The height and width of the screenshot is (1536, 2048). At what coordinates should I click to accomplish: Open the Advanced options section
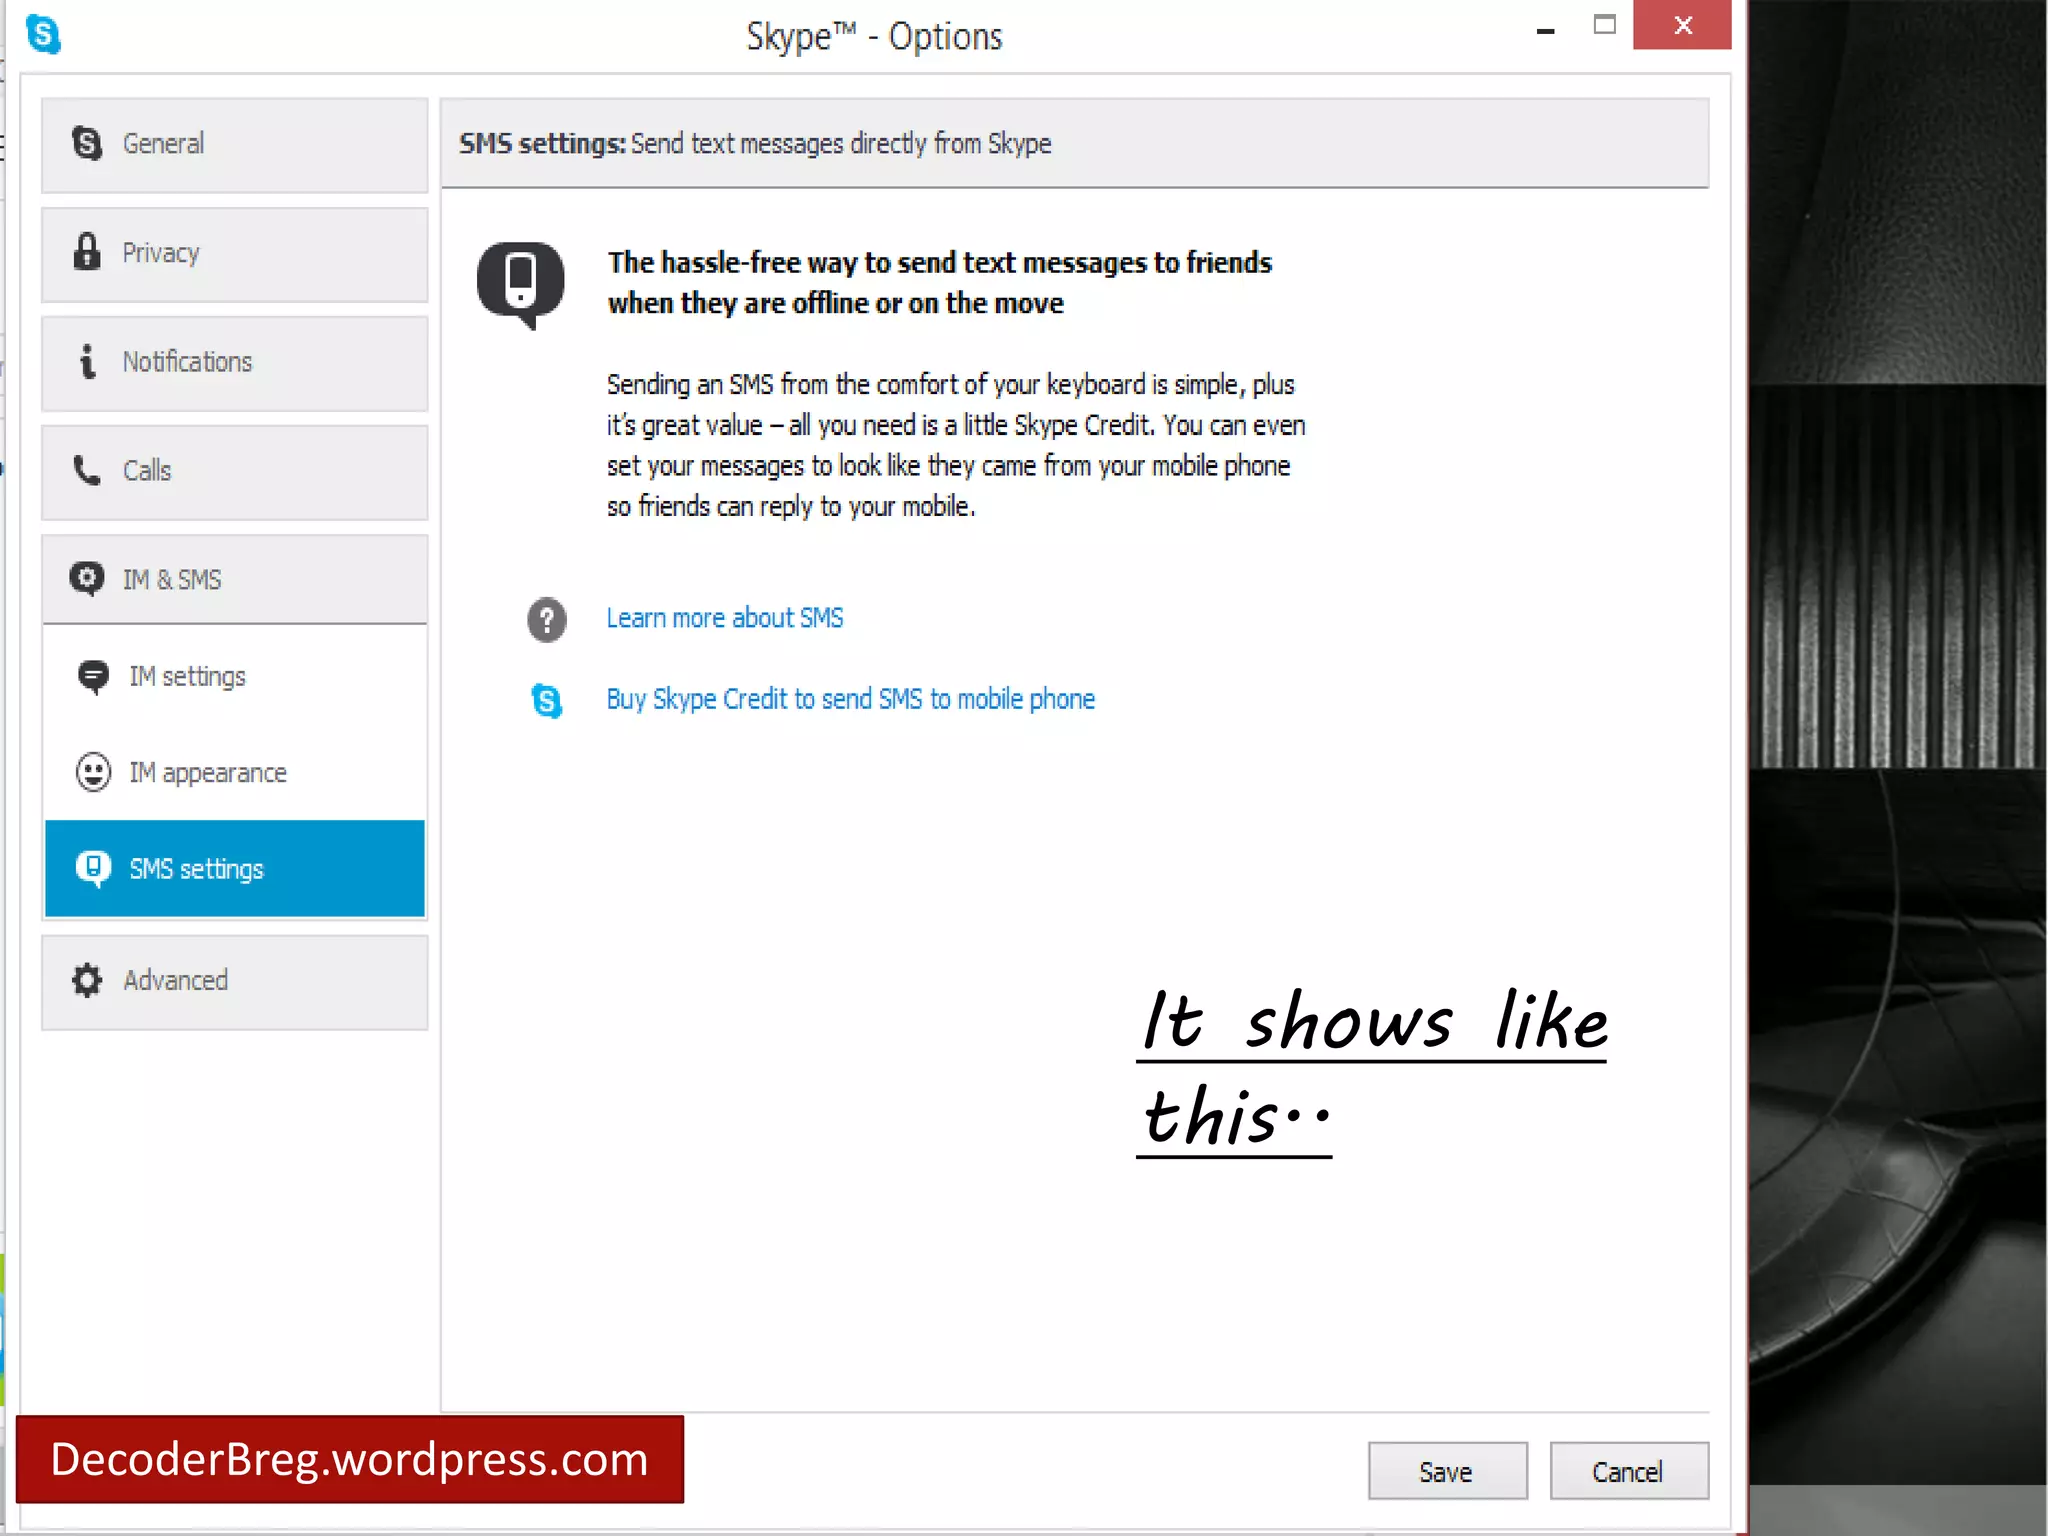click(x=234, y=982)
